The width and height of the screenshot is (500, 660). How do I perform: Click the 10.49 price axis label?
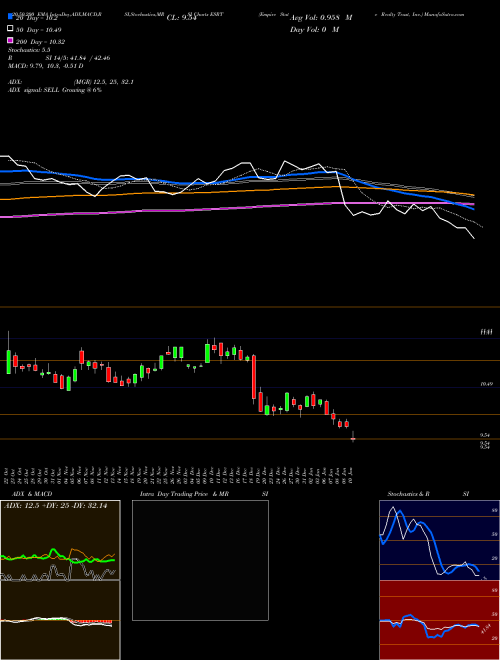click(x=486, y=384)
